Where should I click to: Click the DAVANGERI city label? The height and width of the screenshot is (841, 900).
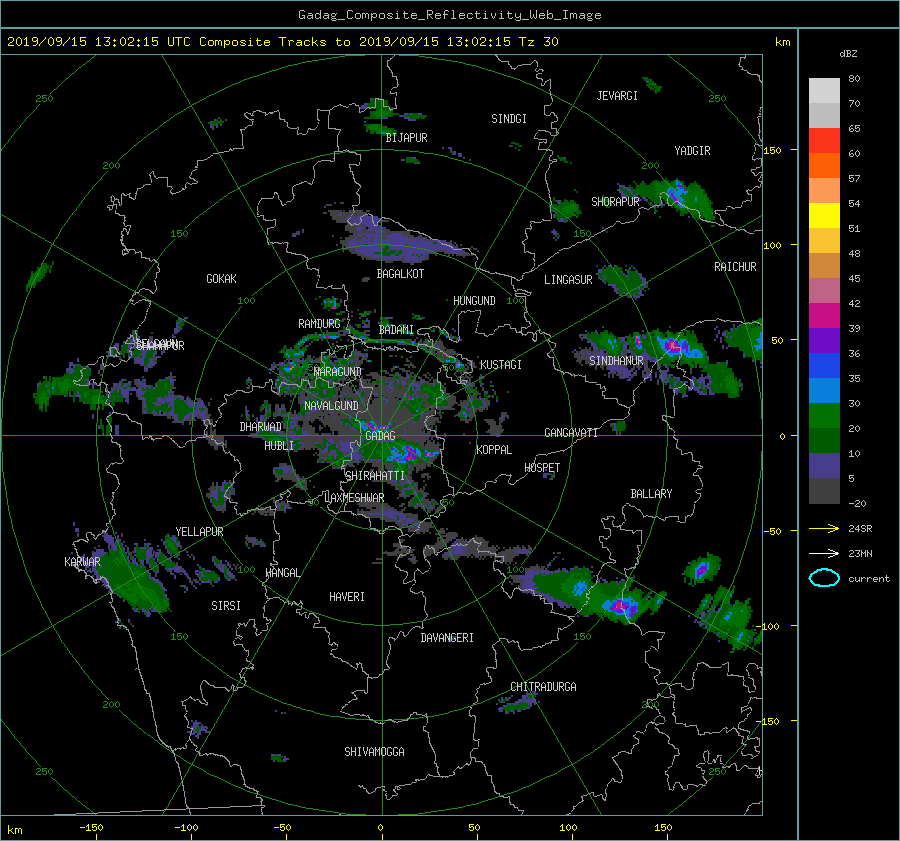(447, 638)
